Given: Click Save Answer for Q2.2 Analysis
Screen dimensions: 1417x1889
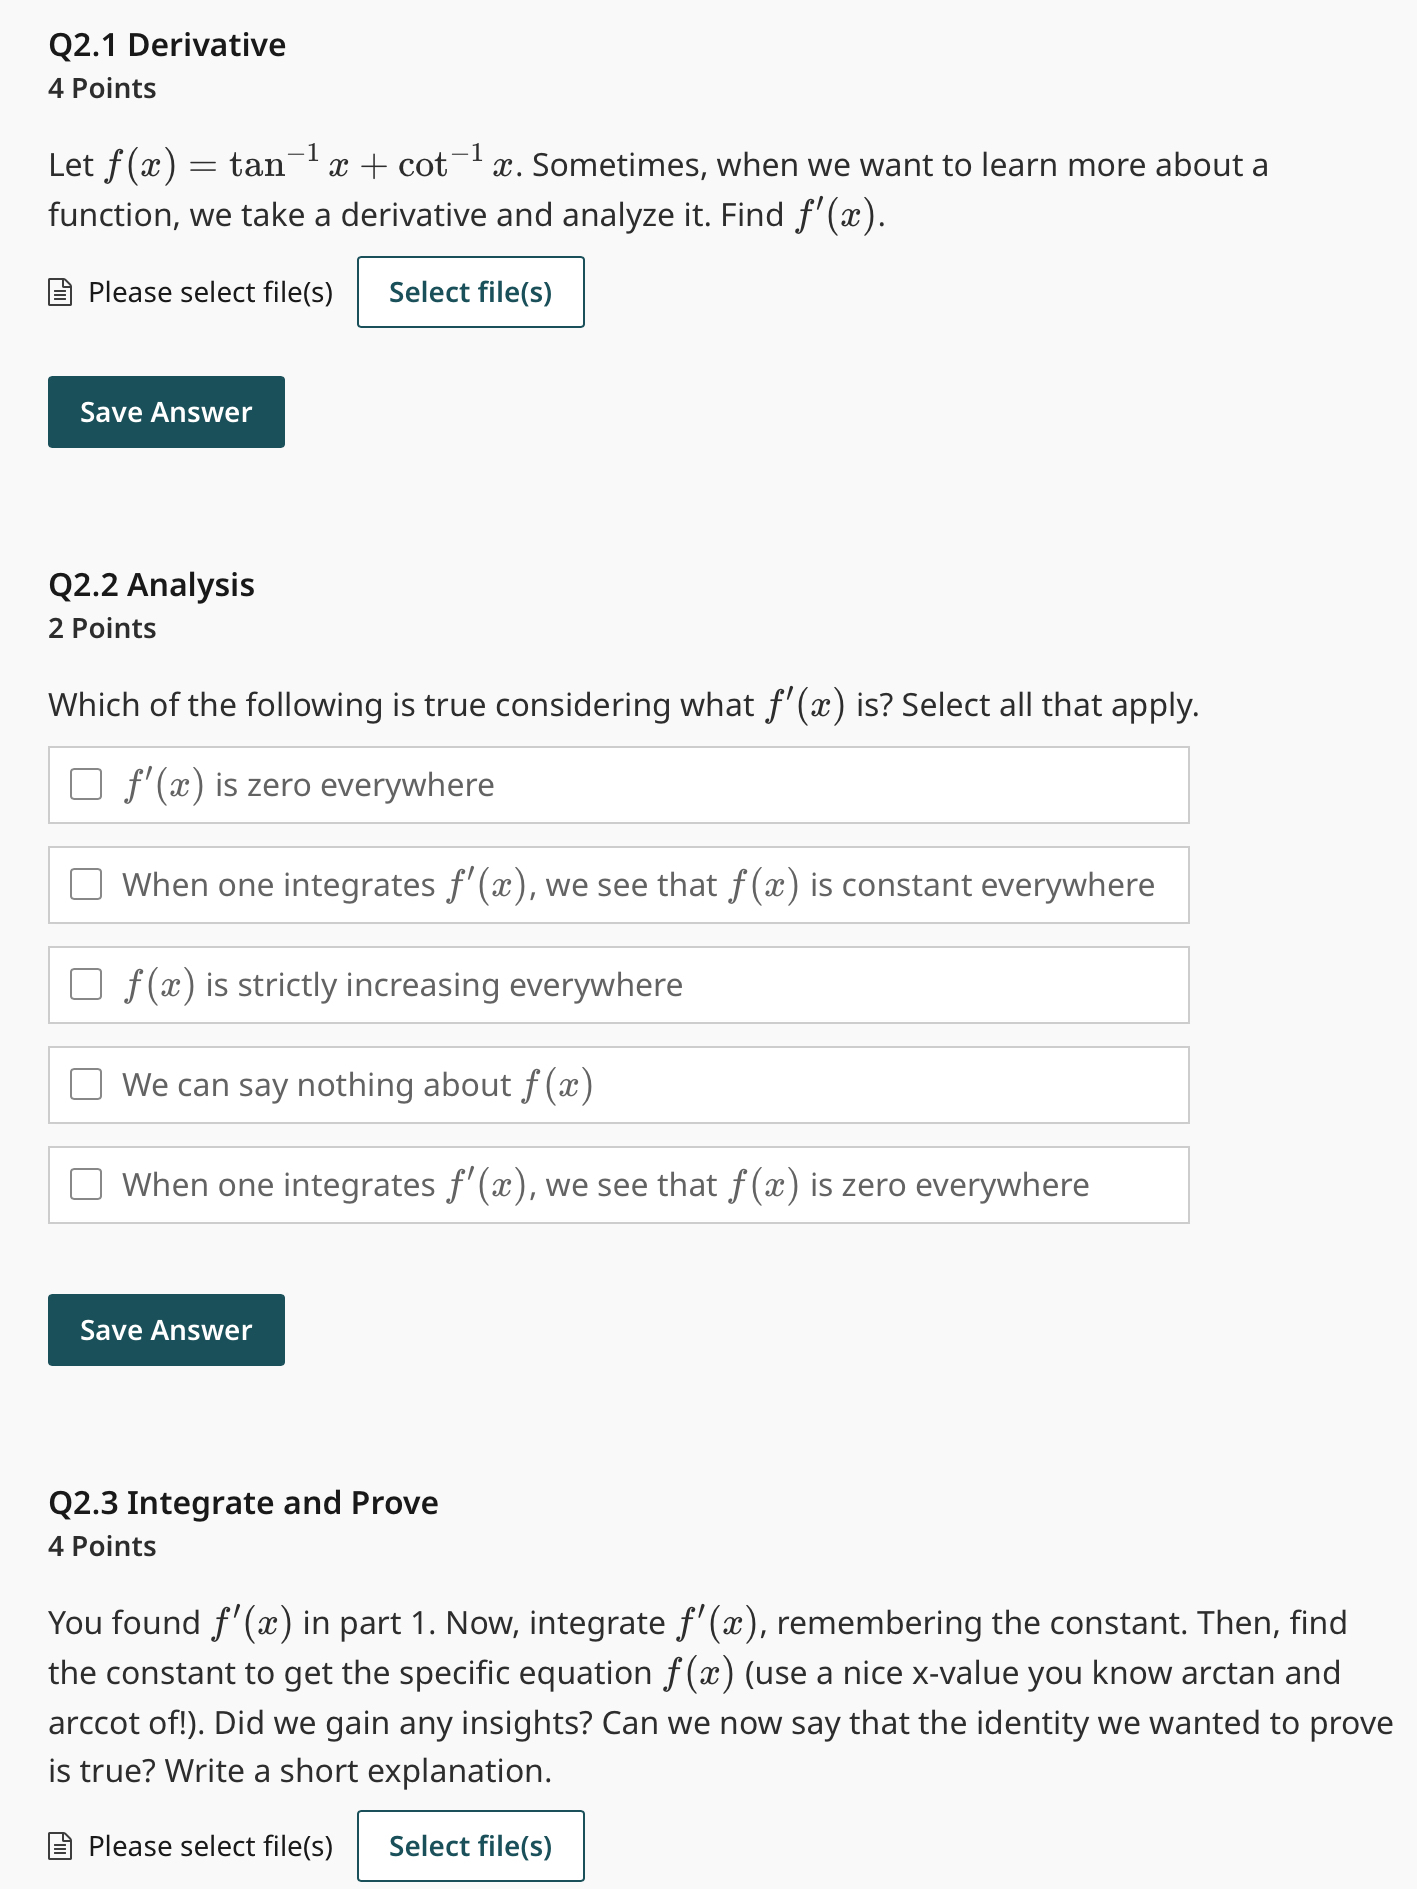Looking at the screenshot, I should coord(166,1330).
